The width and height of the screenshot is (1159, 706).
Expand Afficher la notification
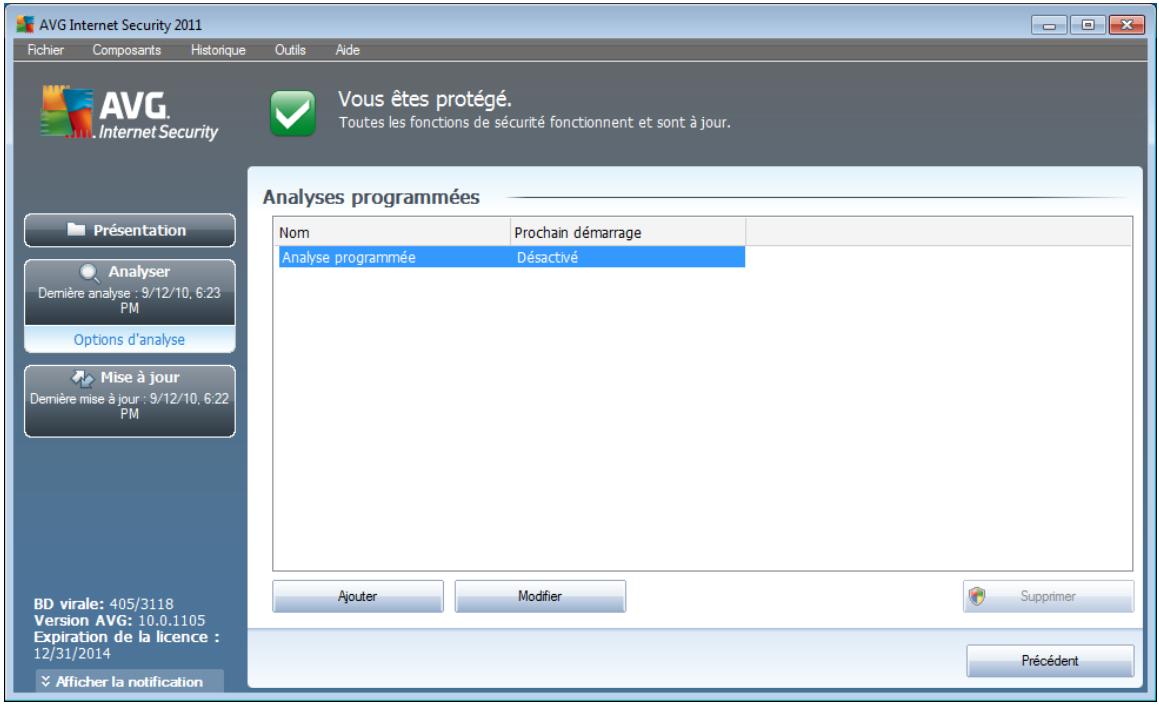(129, 681)
